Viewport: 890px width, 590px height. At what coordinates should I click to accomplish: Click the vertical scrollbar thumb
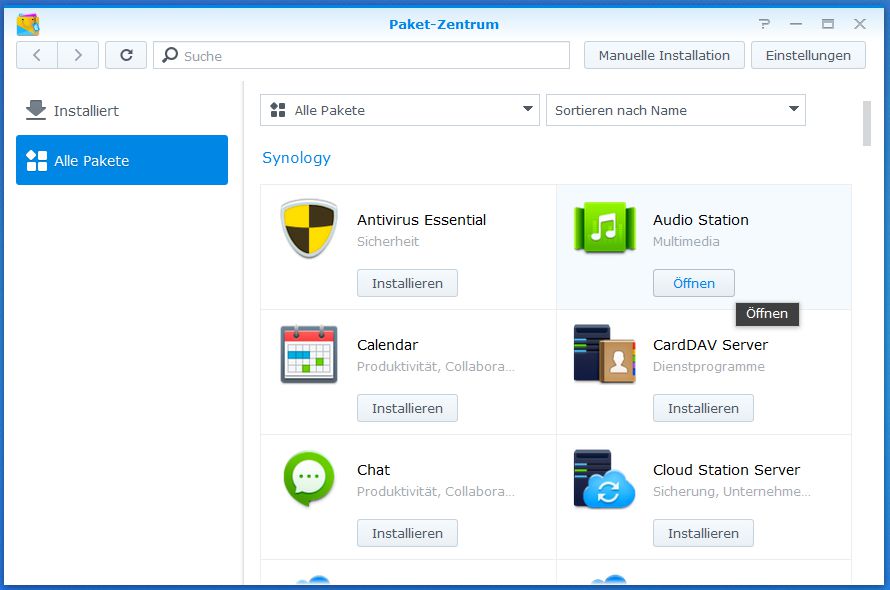(x=867, y=123)
